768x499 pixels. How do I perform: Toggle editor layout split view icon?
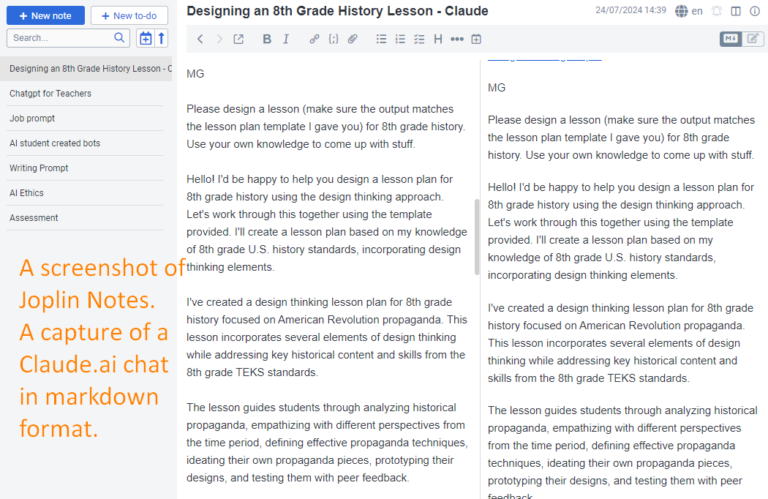736,11
